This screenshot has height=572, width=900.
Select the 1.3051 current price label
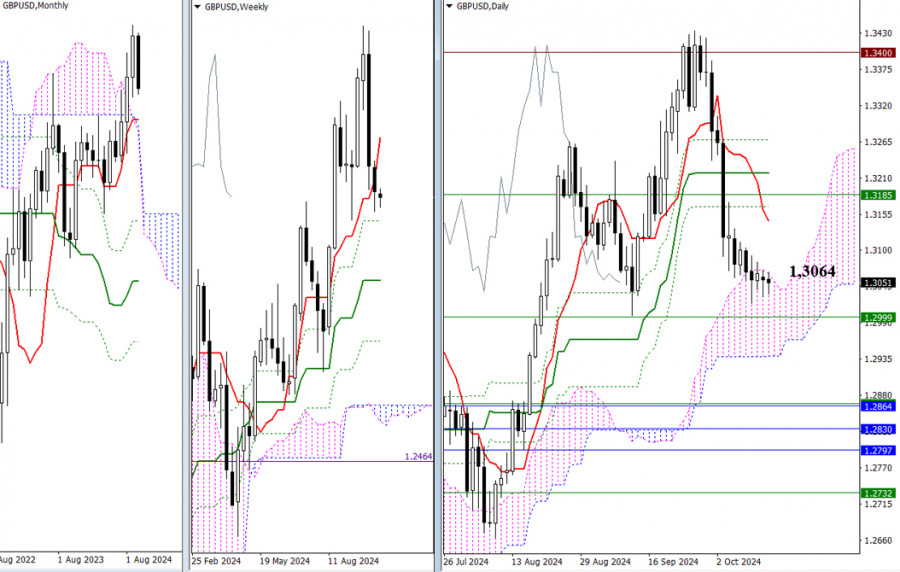point(878,282)
